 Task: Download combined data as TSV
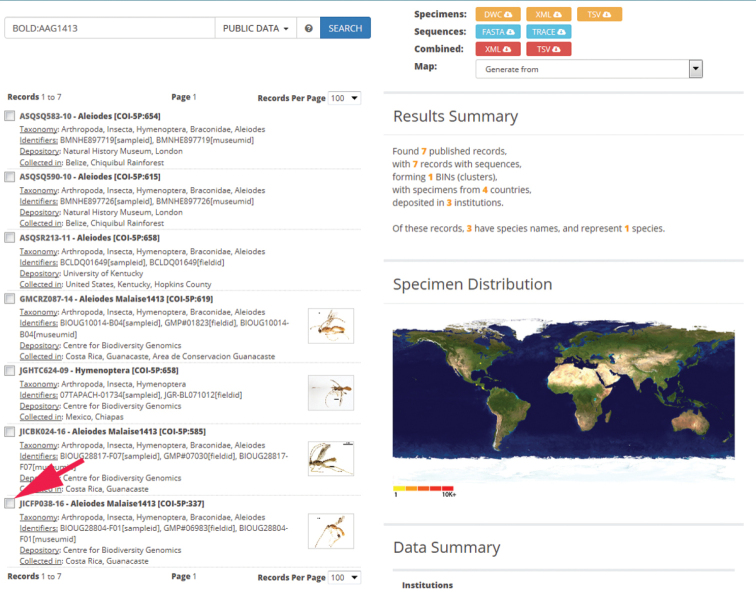pos(547,49)
